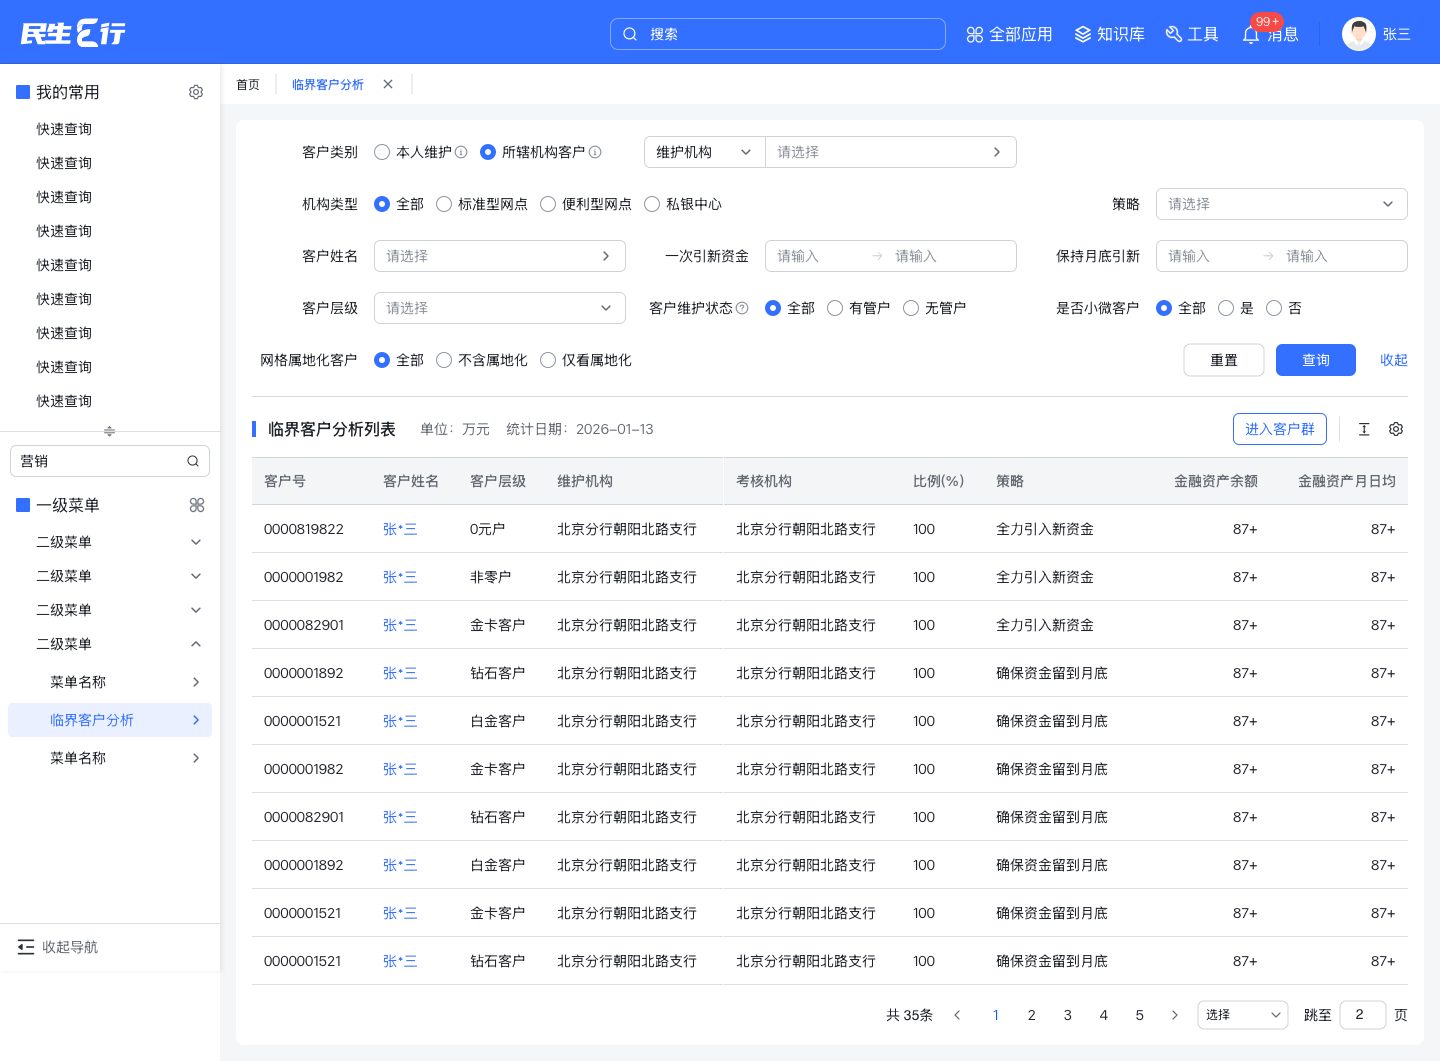Select 私银中心 institution type

click(652, 204)
